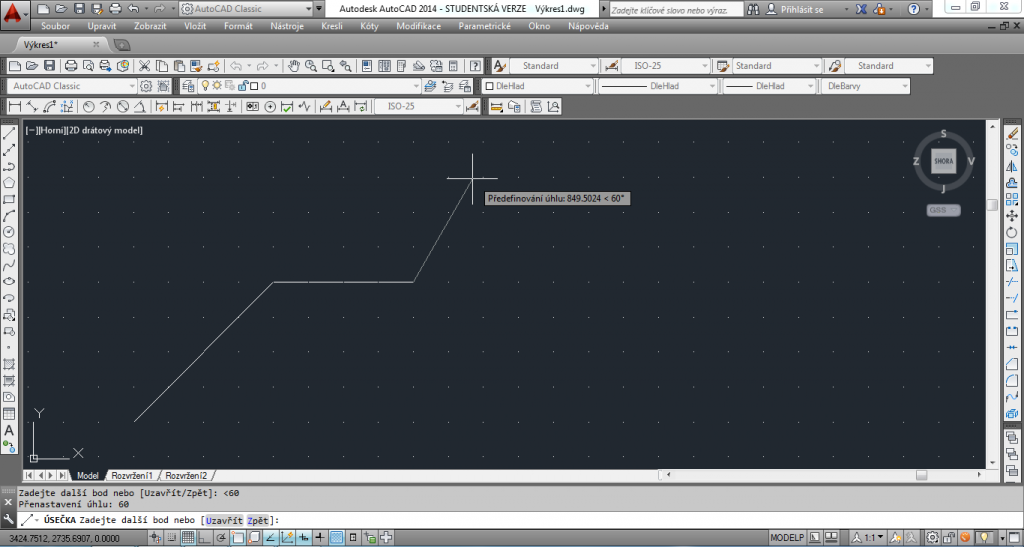Open the Soubor menu
Viewport: 1024px width, 547px height.
click(55, 26)
